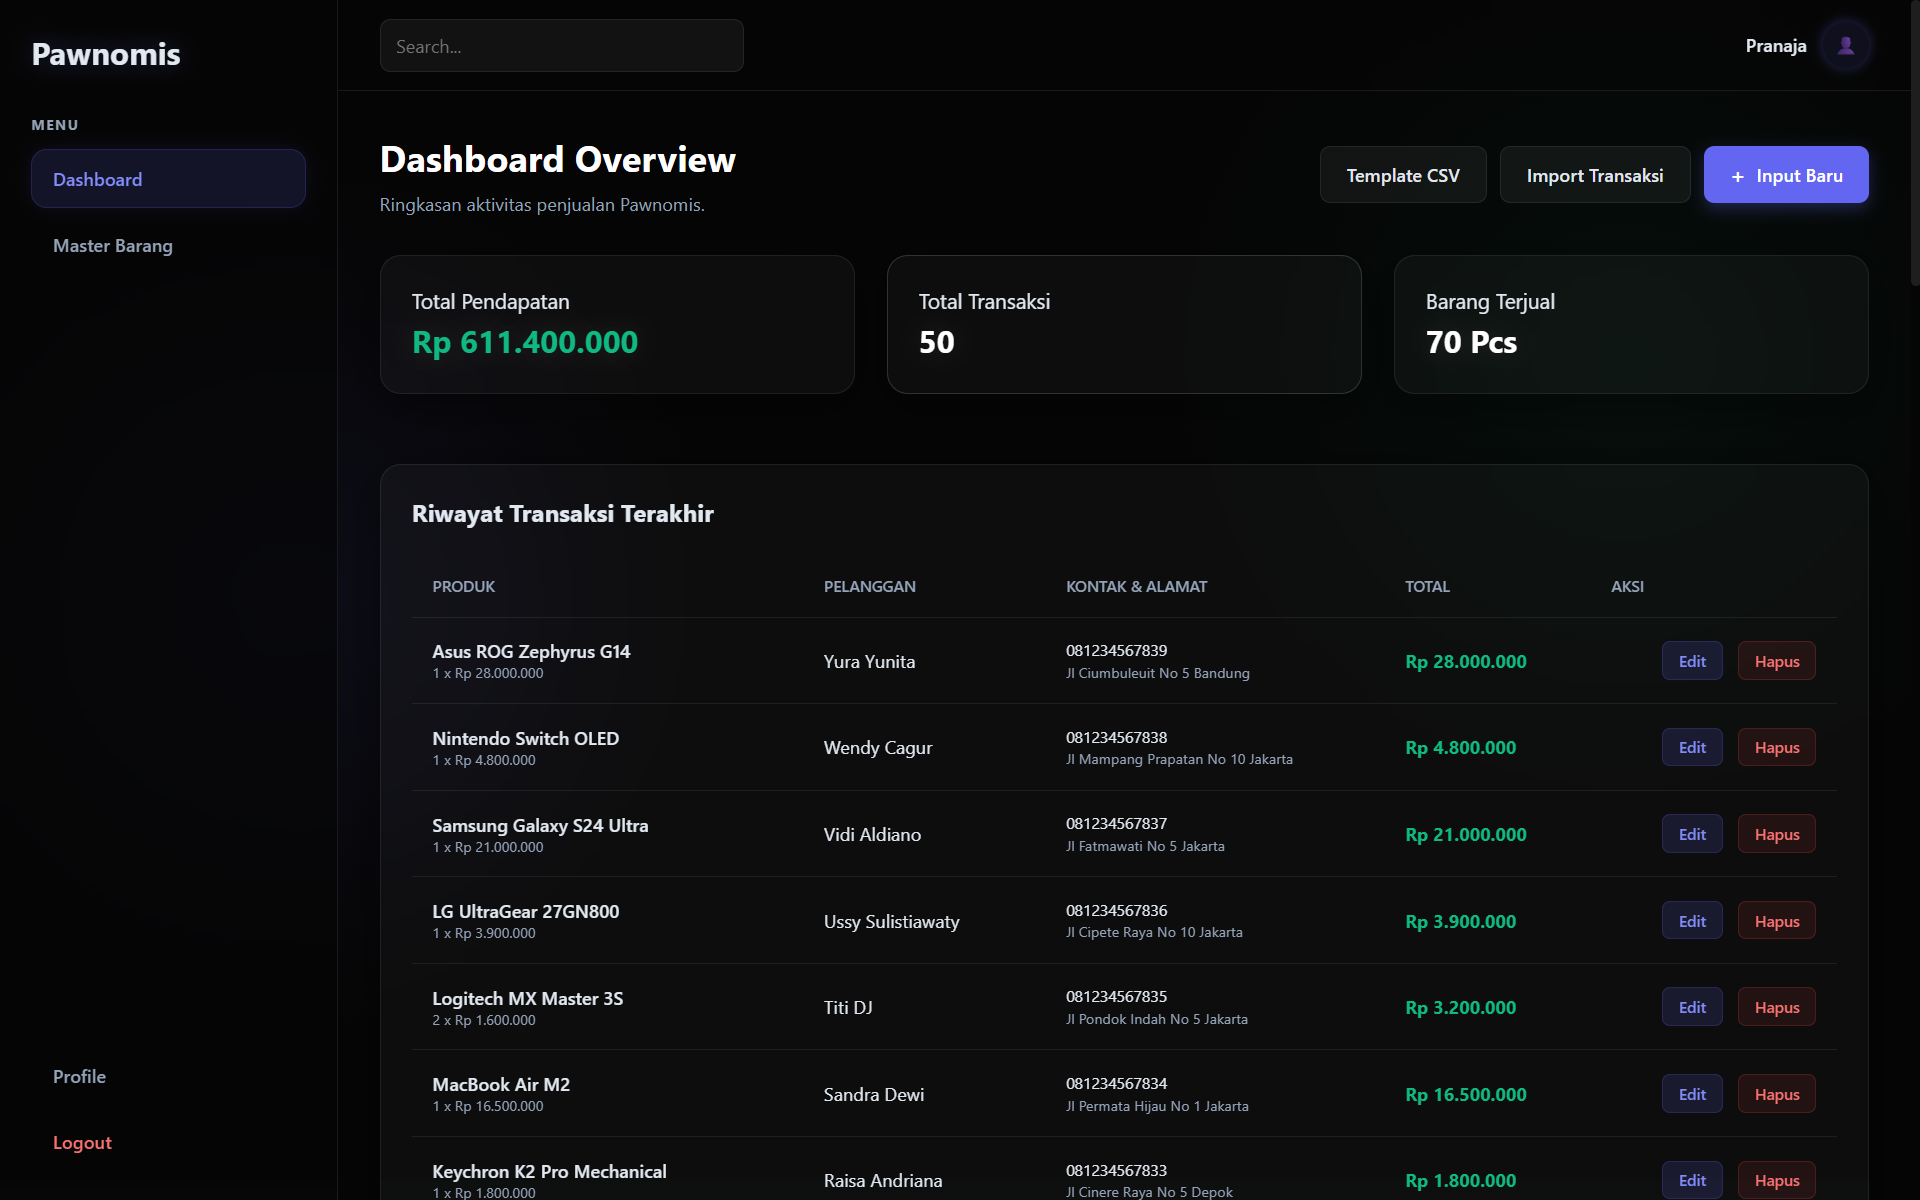Click the page vertical scrollbar
The height and width of the screenshot is (1200, 1920).
tap(1914, 145)
